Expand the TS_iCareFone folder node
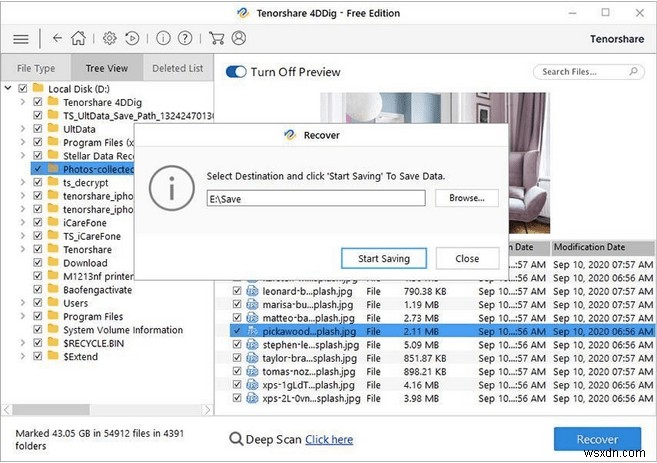657x463 pixels. [x=23, y=236]
